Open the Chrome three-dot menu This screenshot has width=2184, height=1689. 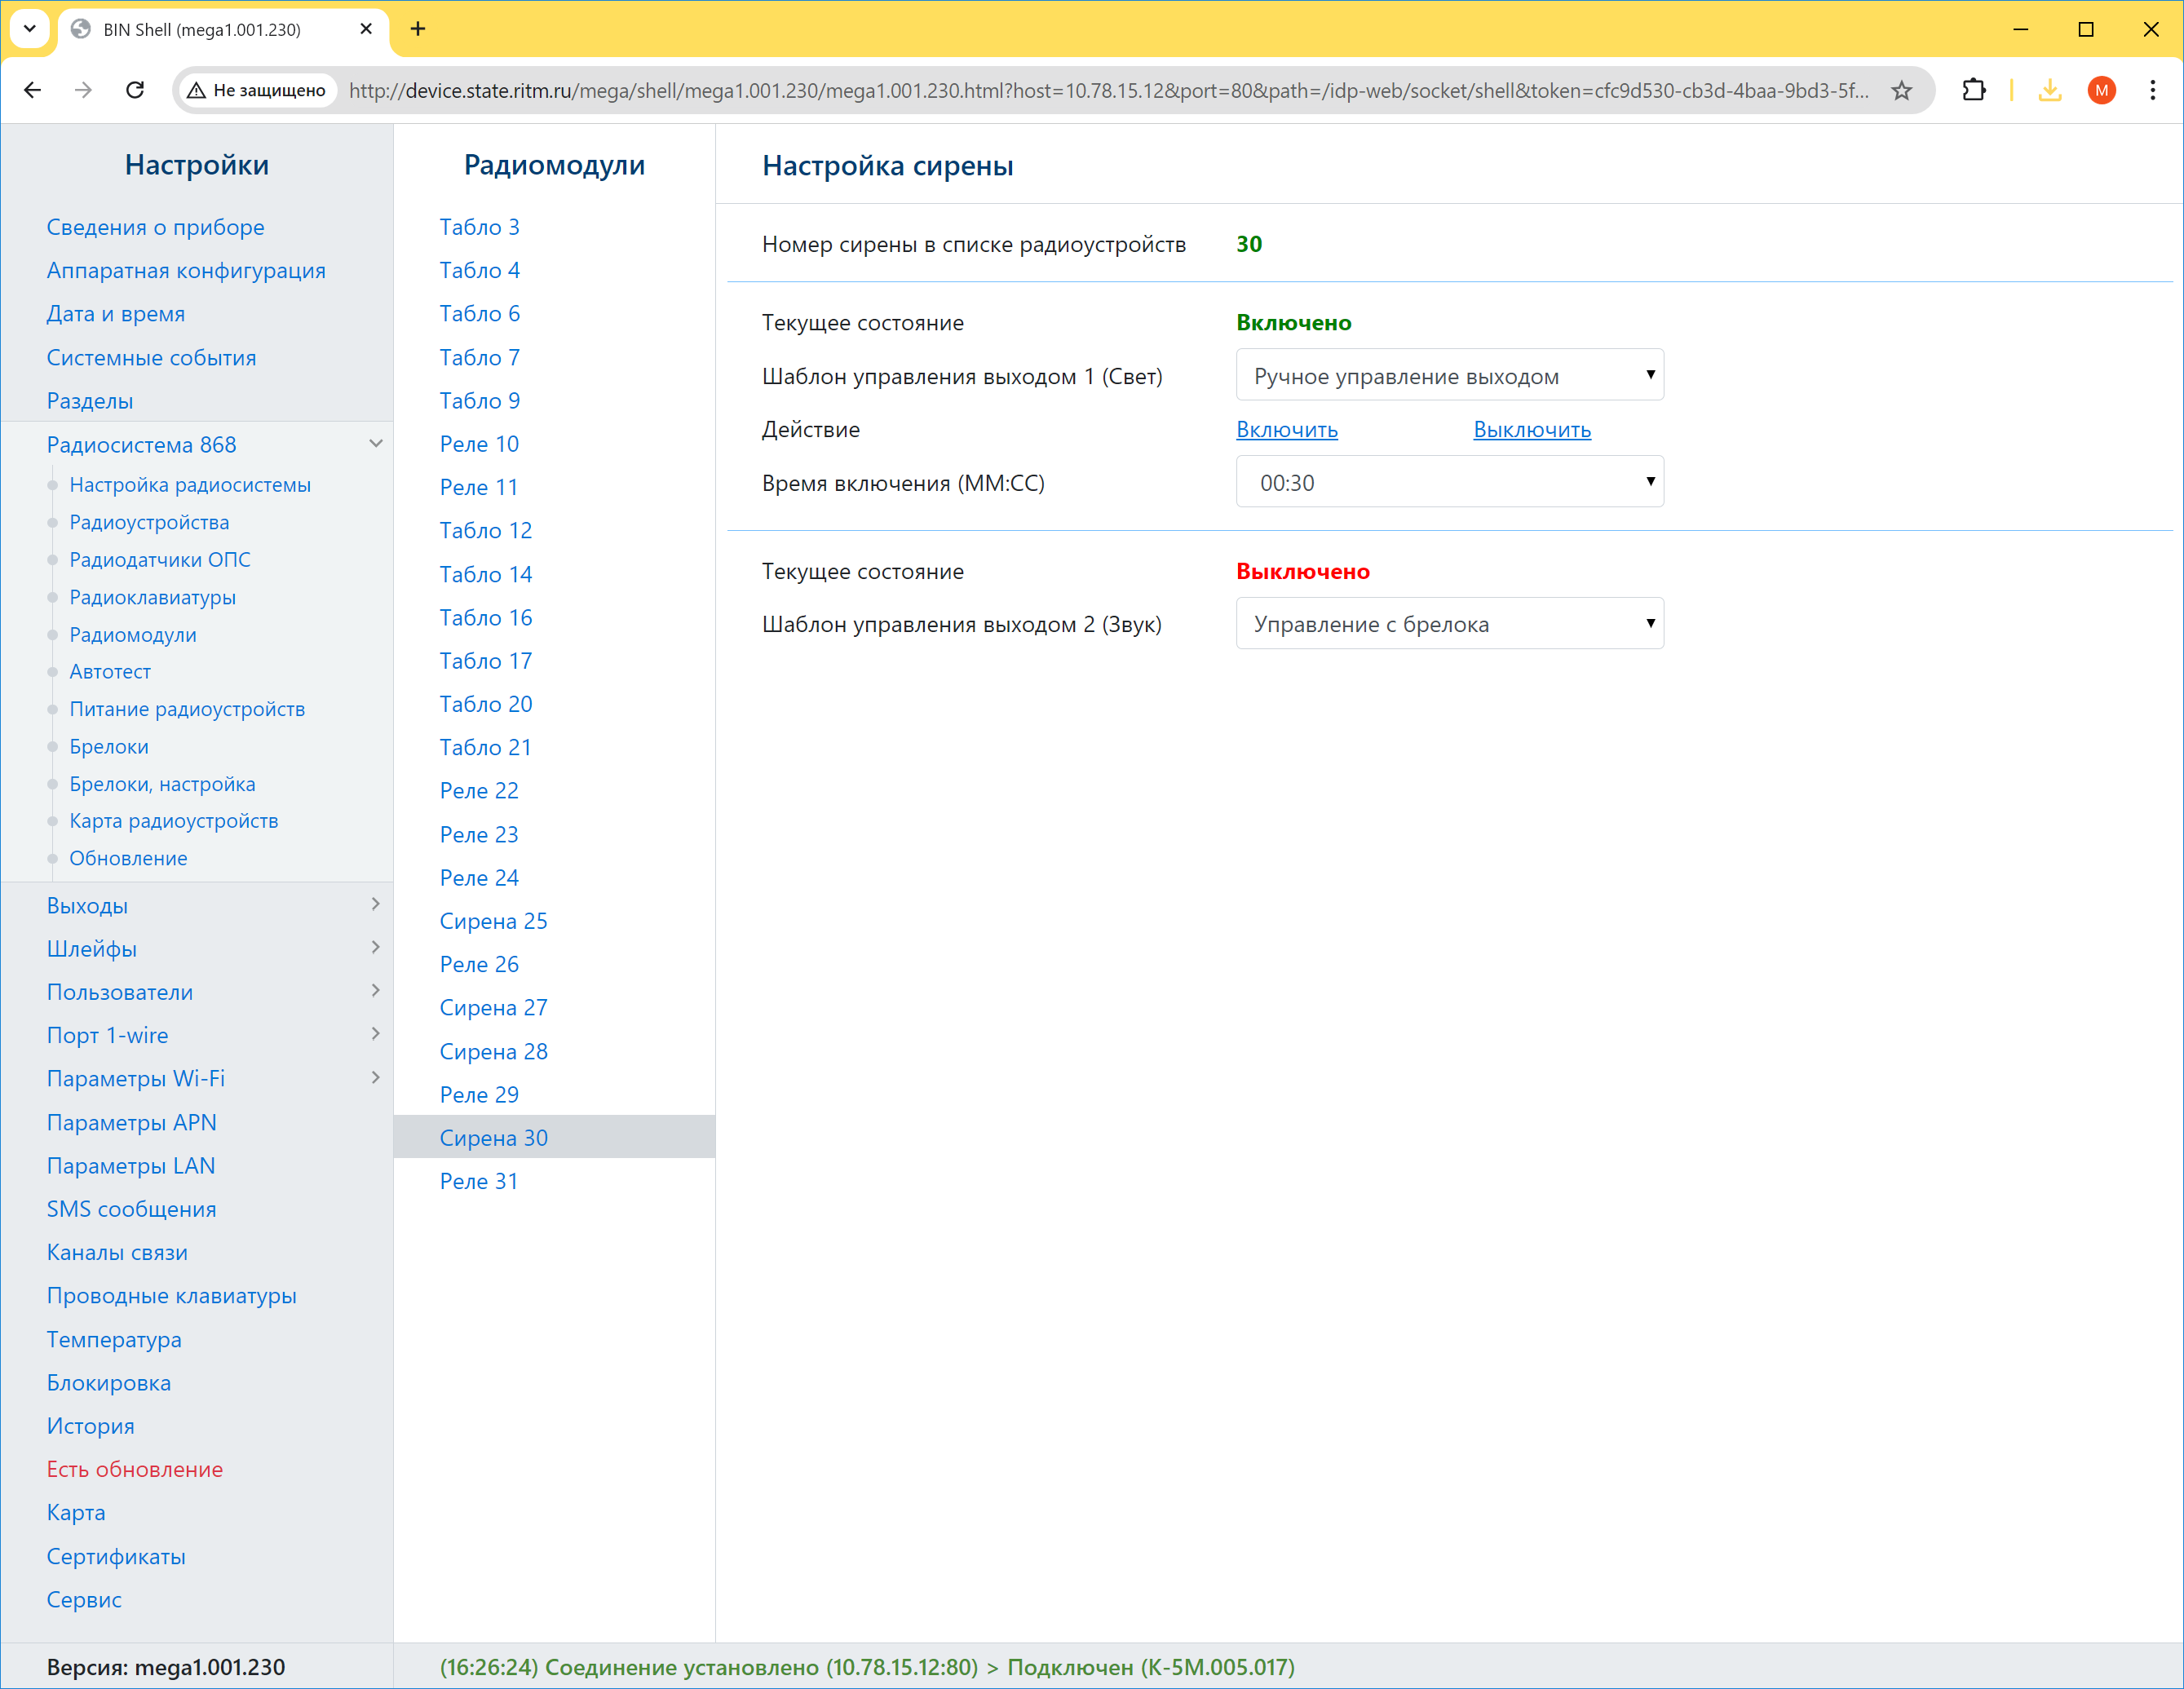pyautogui.click(x=2152, y=90)
